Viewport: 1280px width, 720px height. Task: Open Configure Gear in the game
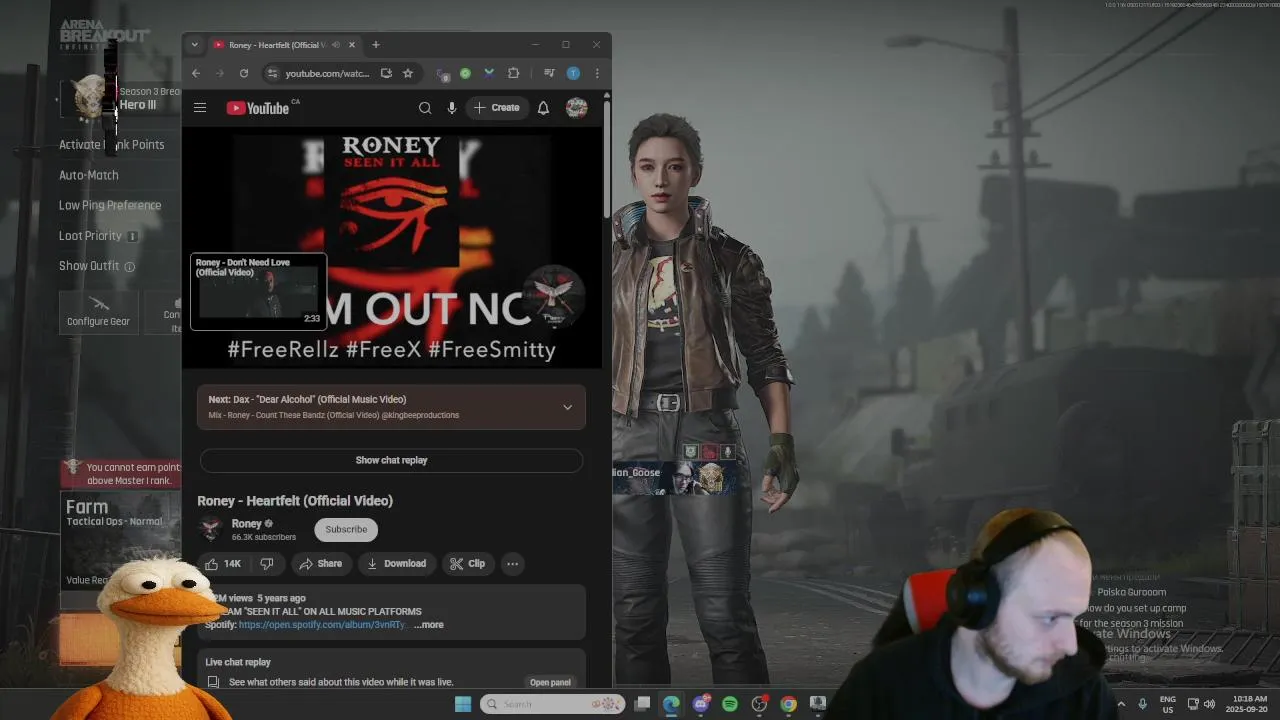[98, 312]
